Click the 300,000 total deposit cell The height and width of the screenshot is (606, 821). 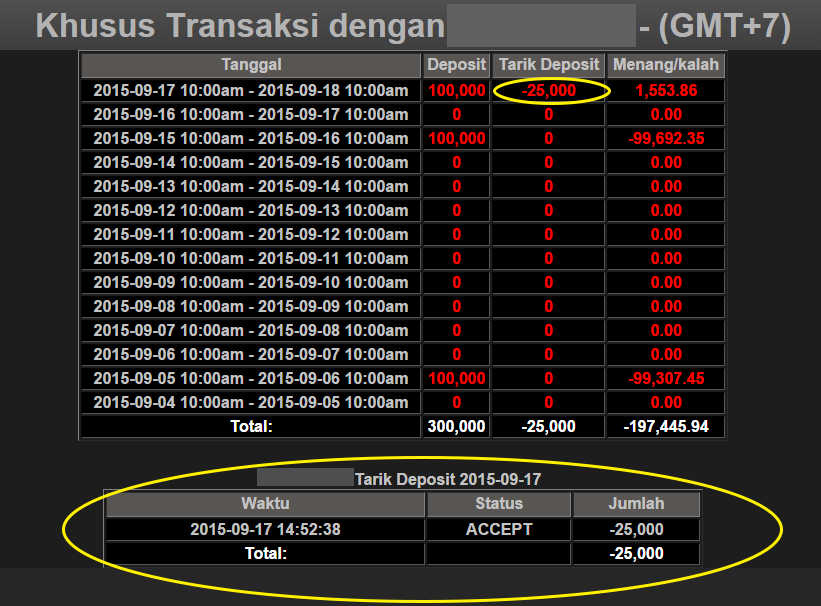[456, 426]
